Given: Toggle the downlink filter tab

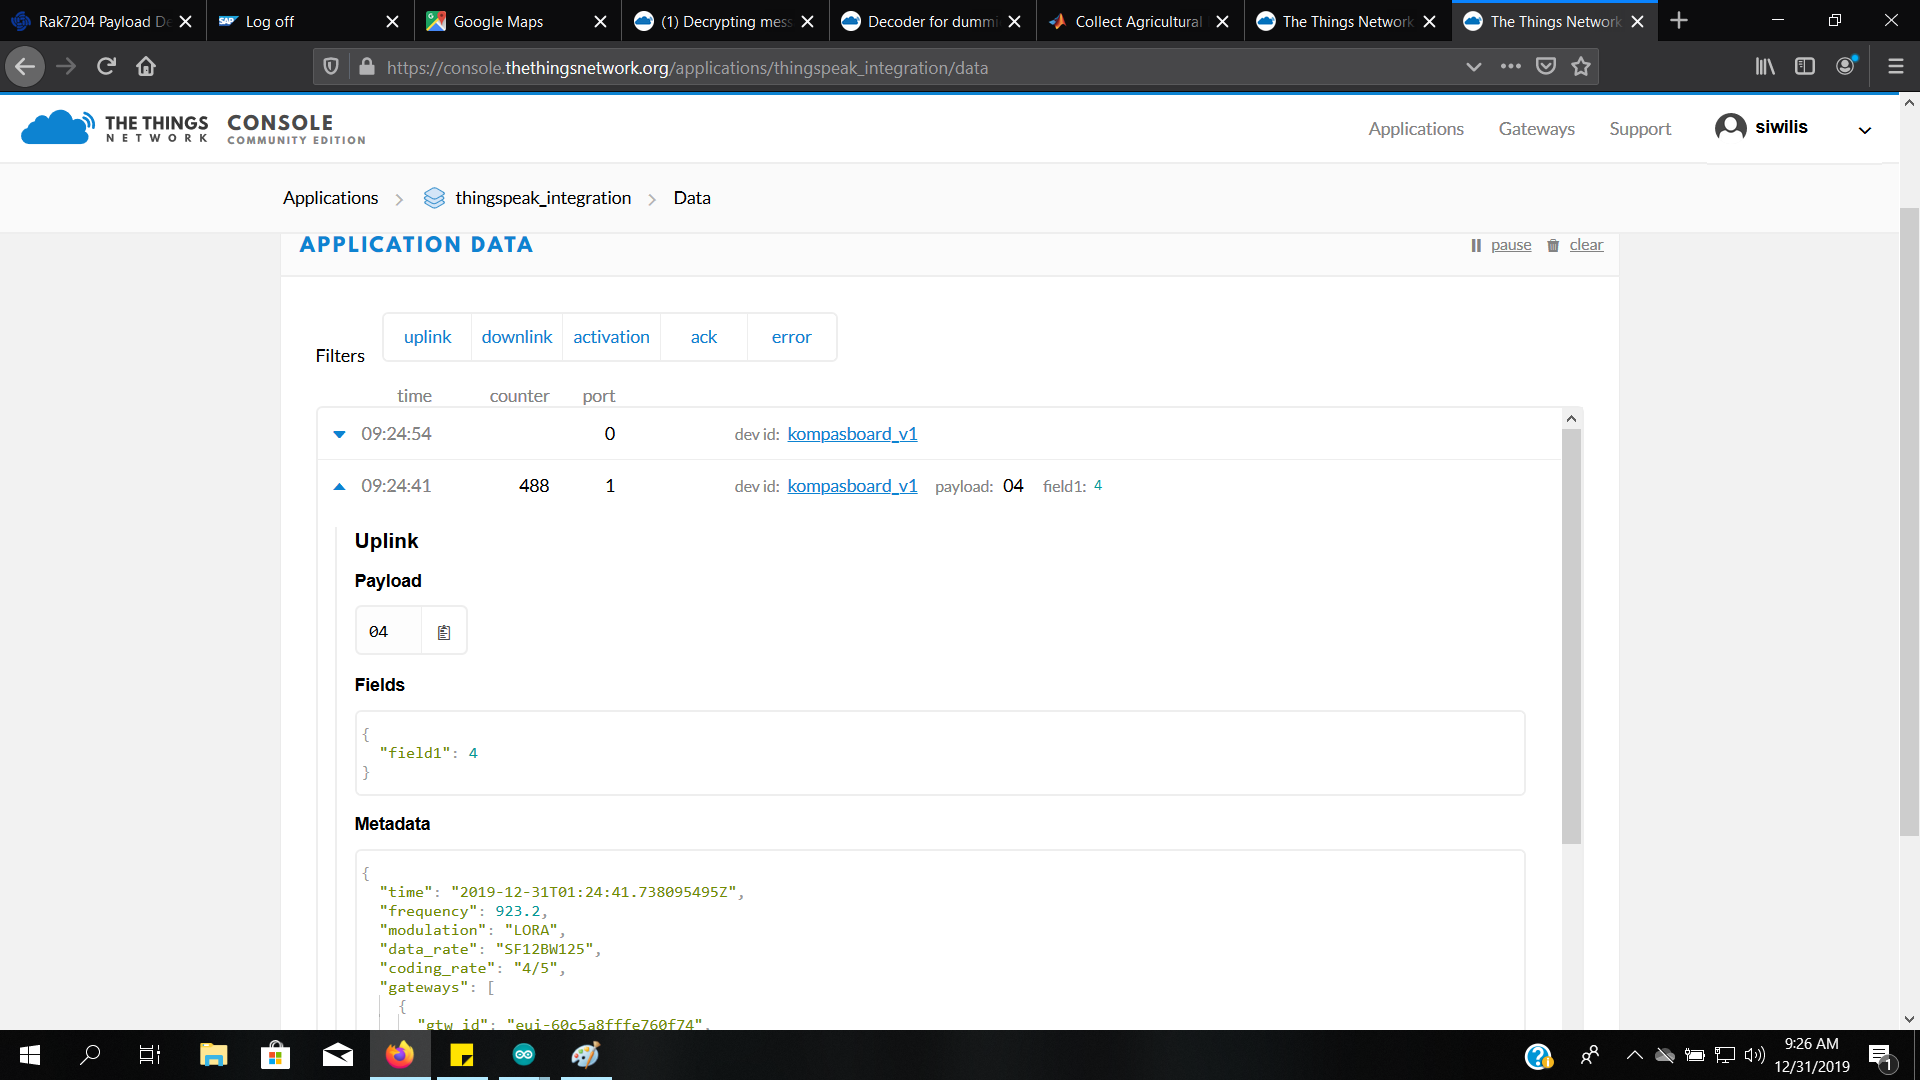Looking at the screenshot, I should [514, 336].
